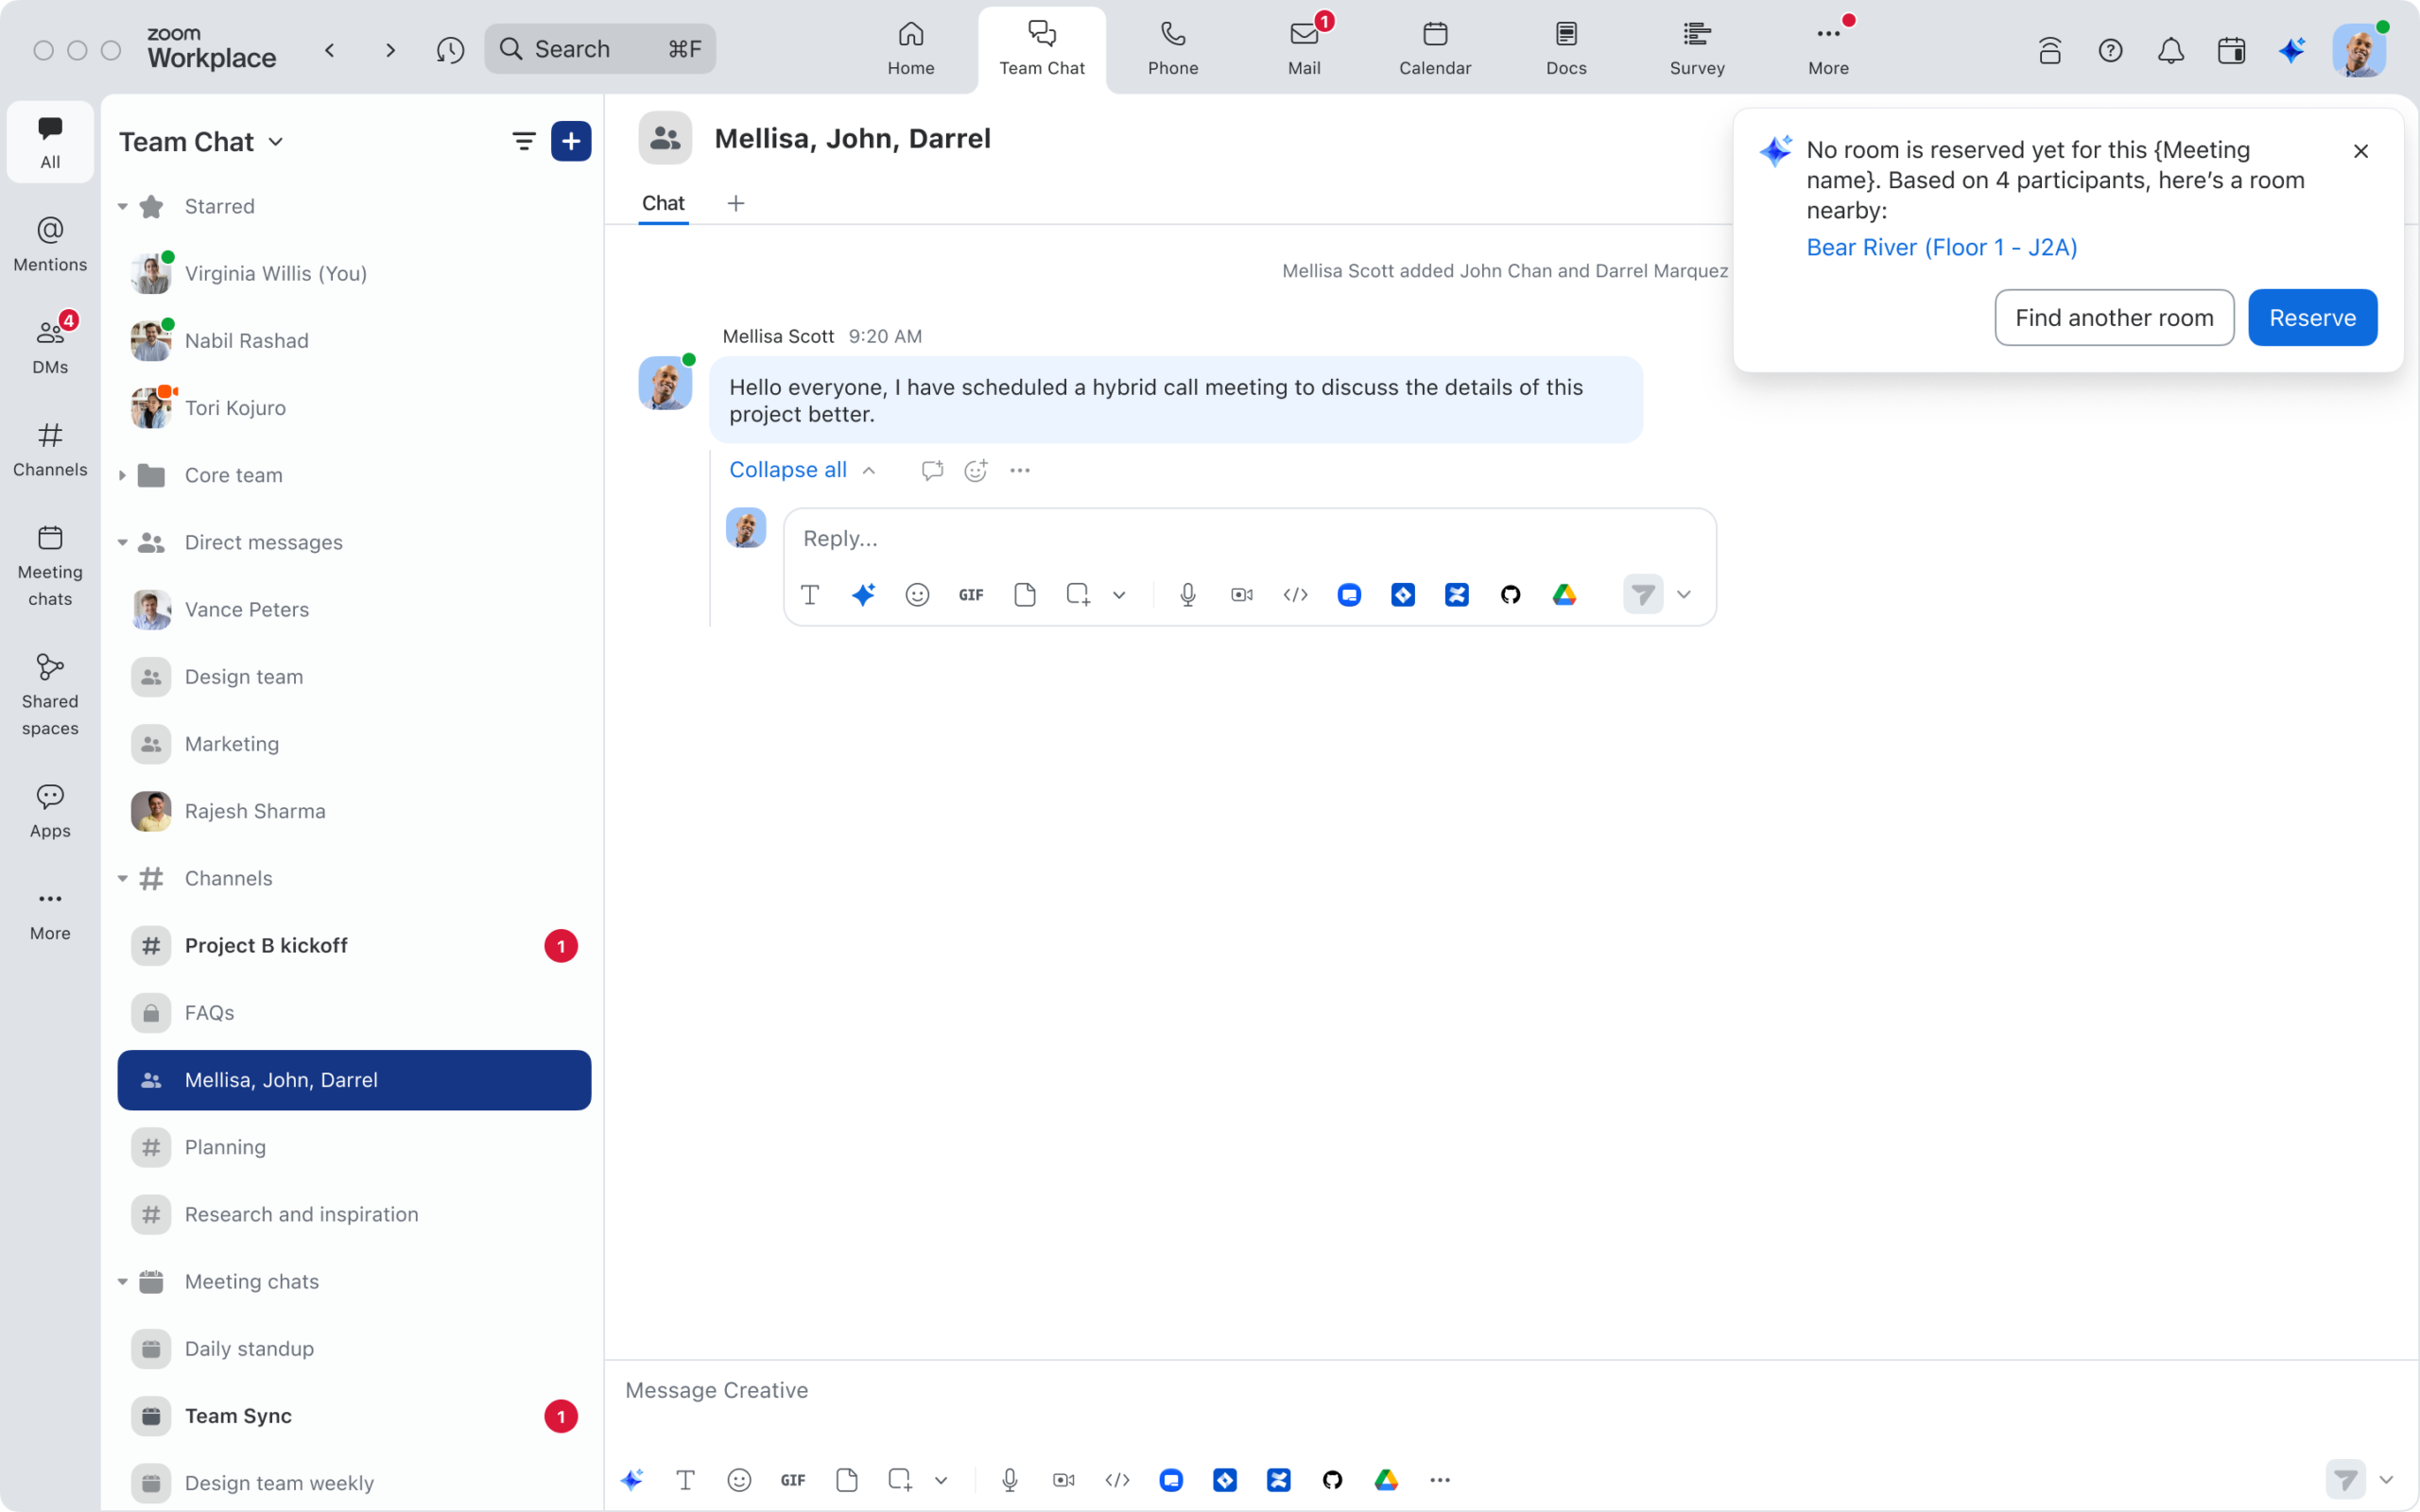
Task: Click the history clock icon
Action: 450,50
